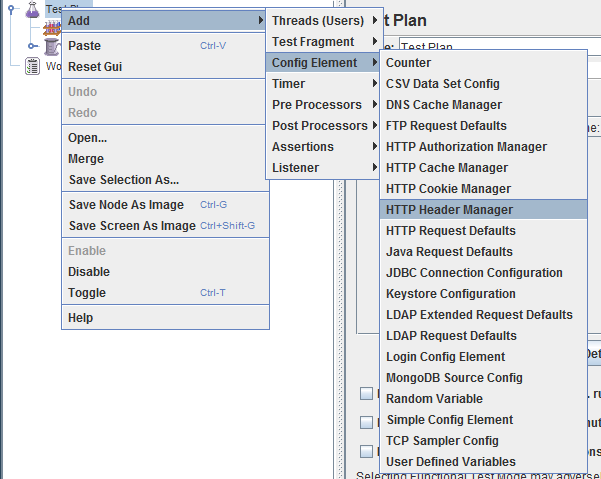Select User Defined Variables entry

pos(450,462)
